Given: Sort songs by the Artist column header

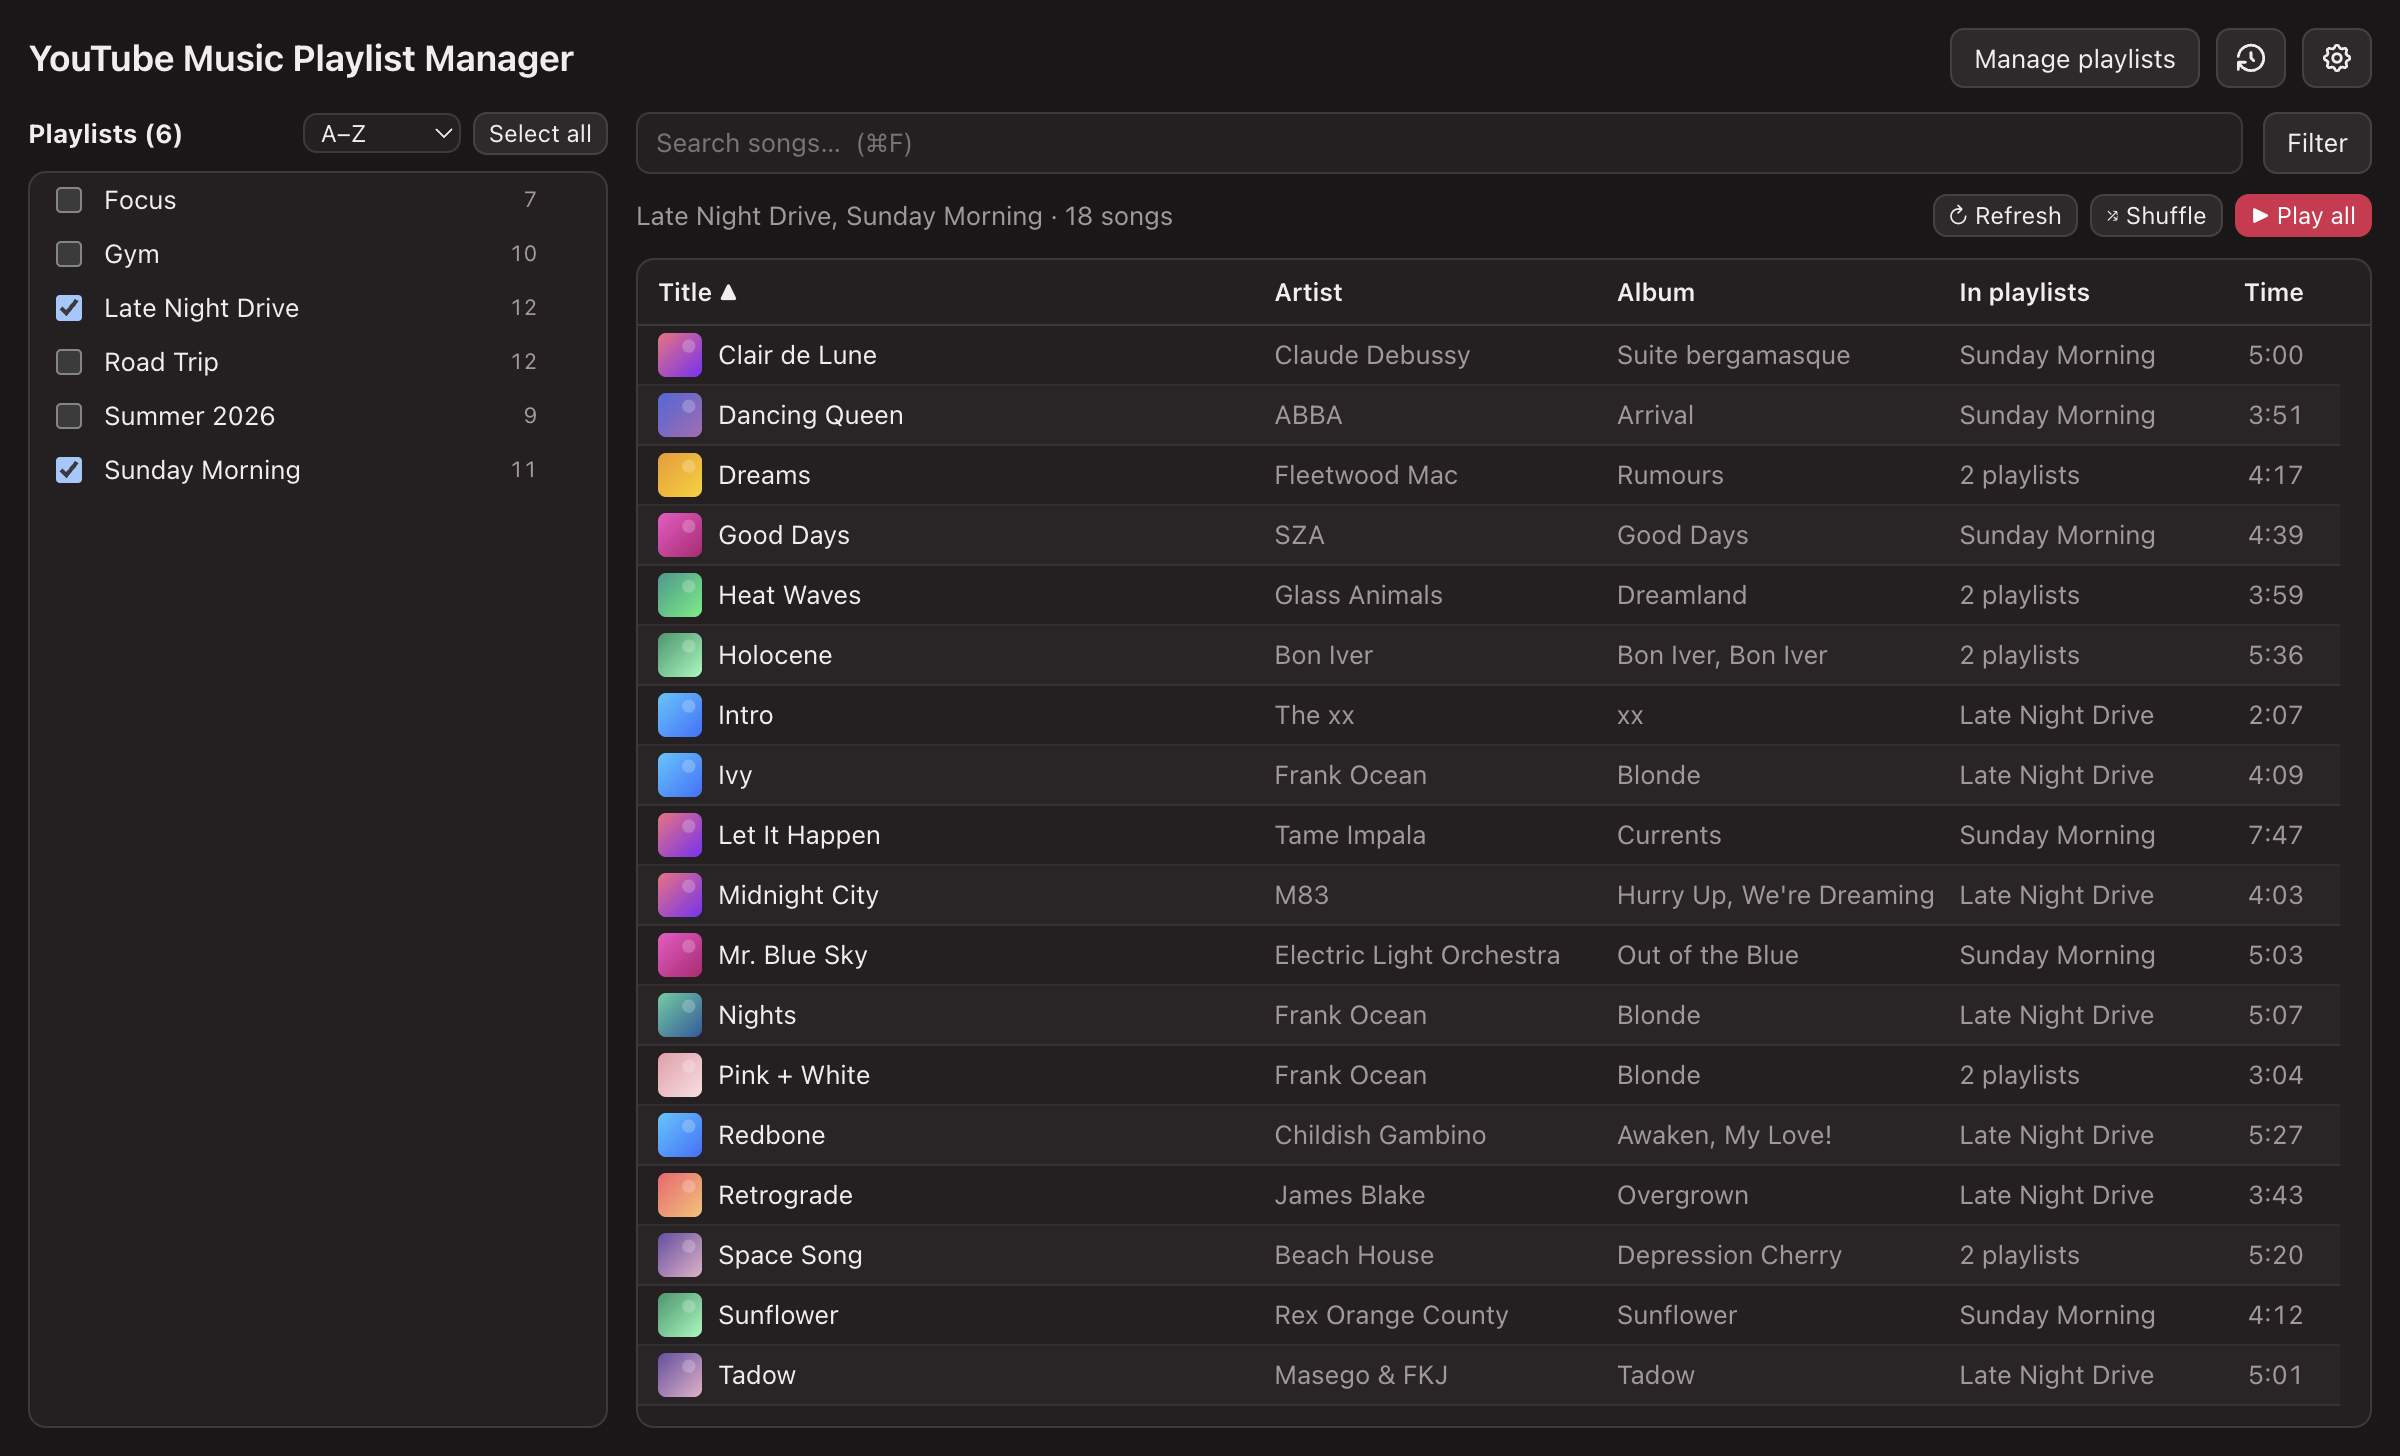Looking at the screenshot, I should click(x=1308, y=292).
